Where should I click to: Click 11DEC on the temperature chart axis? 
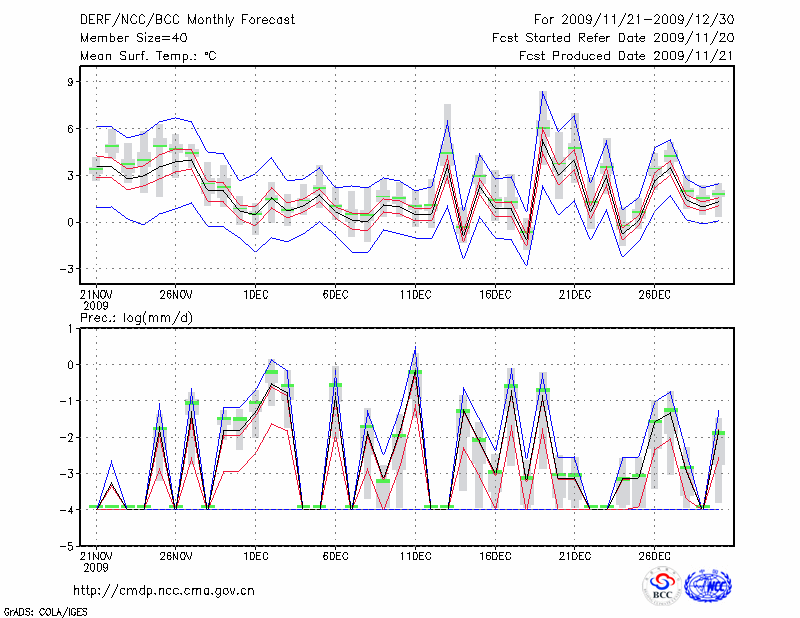click(x=415, y=295)
